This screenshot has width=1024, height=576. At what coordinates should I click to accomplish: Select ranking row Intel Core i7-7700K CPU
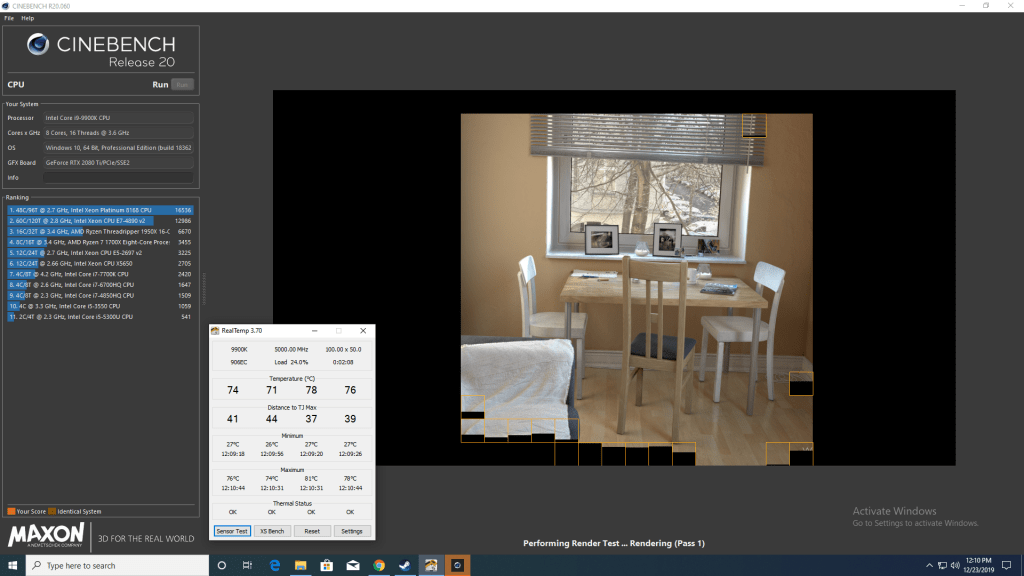click(100, 274)
